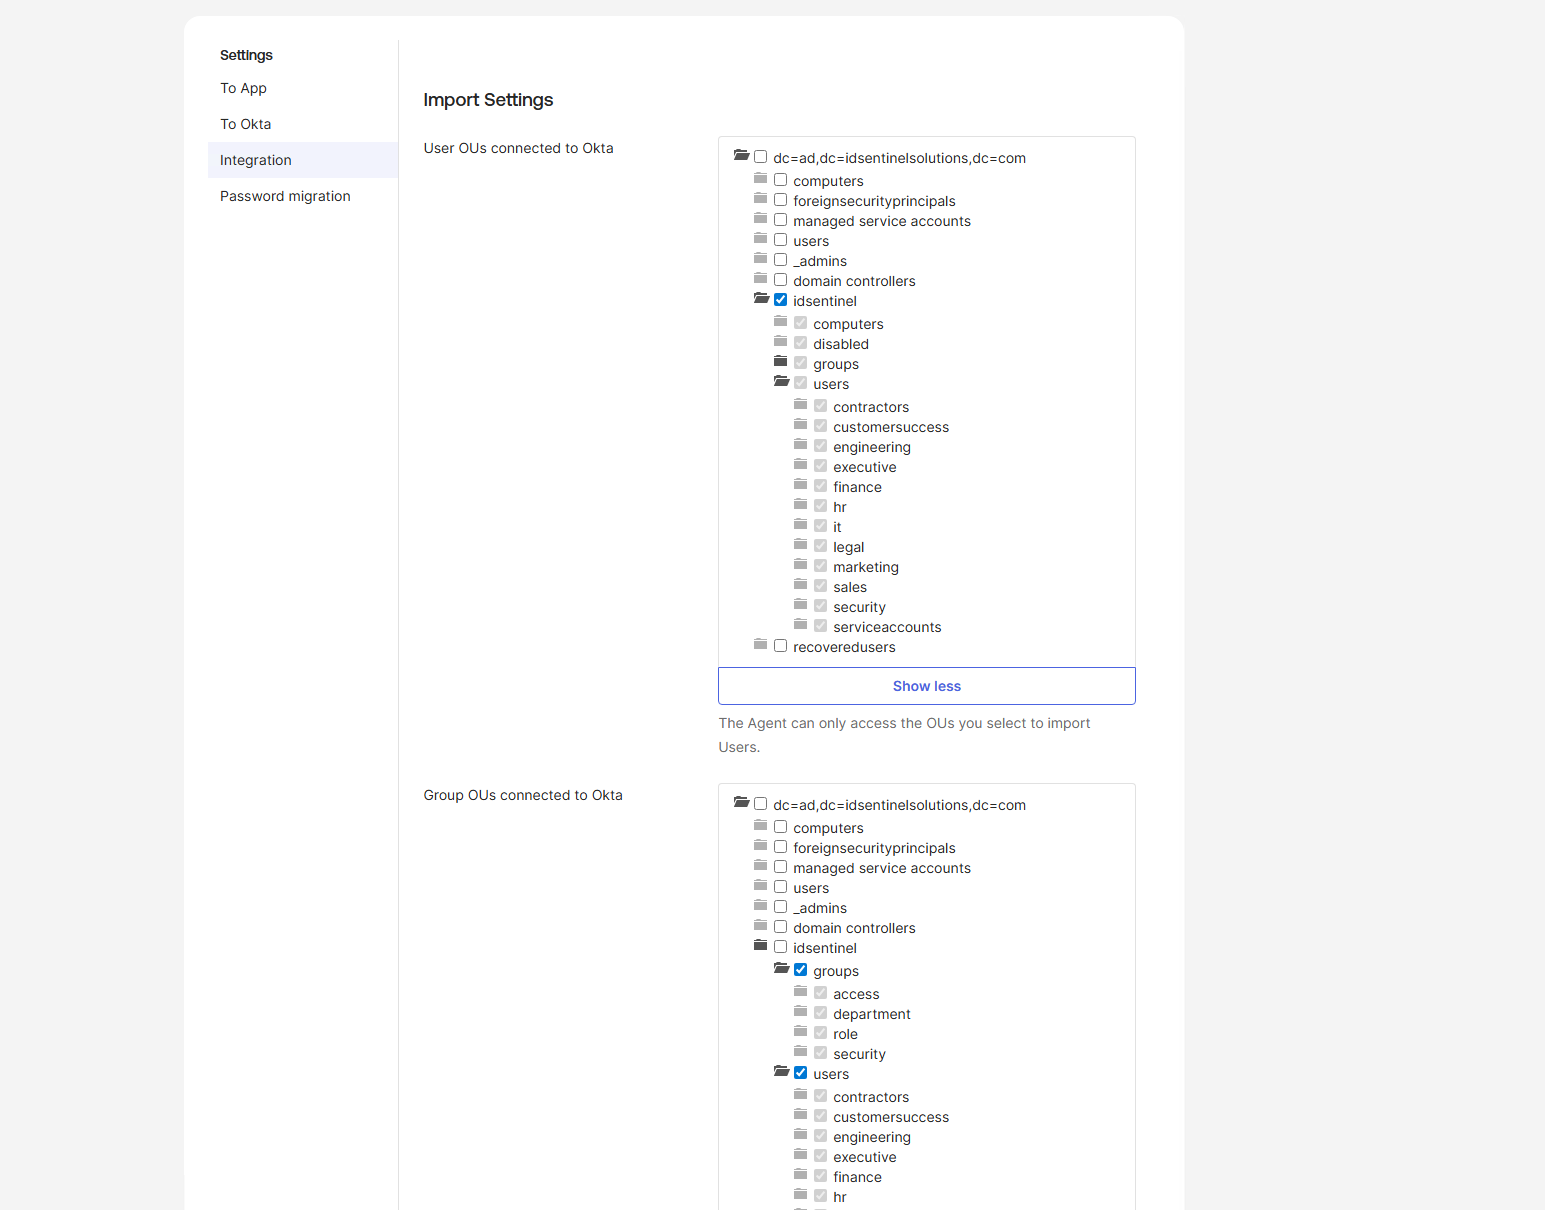Select the it label in User OUs tree
This screenshot has width=1545, height=1210.
[x=837, y=527]
